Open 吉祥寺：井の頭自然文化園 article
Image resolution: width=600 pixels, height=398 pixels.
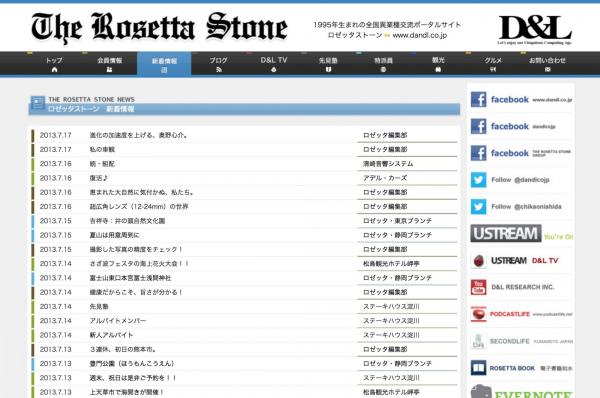[127, 221]
